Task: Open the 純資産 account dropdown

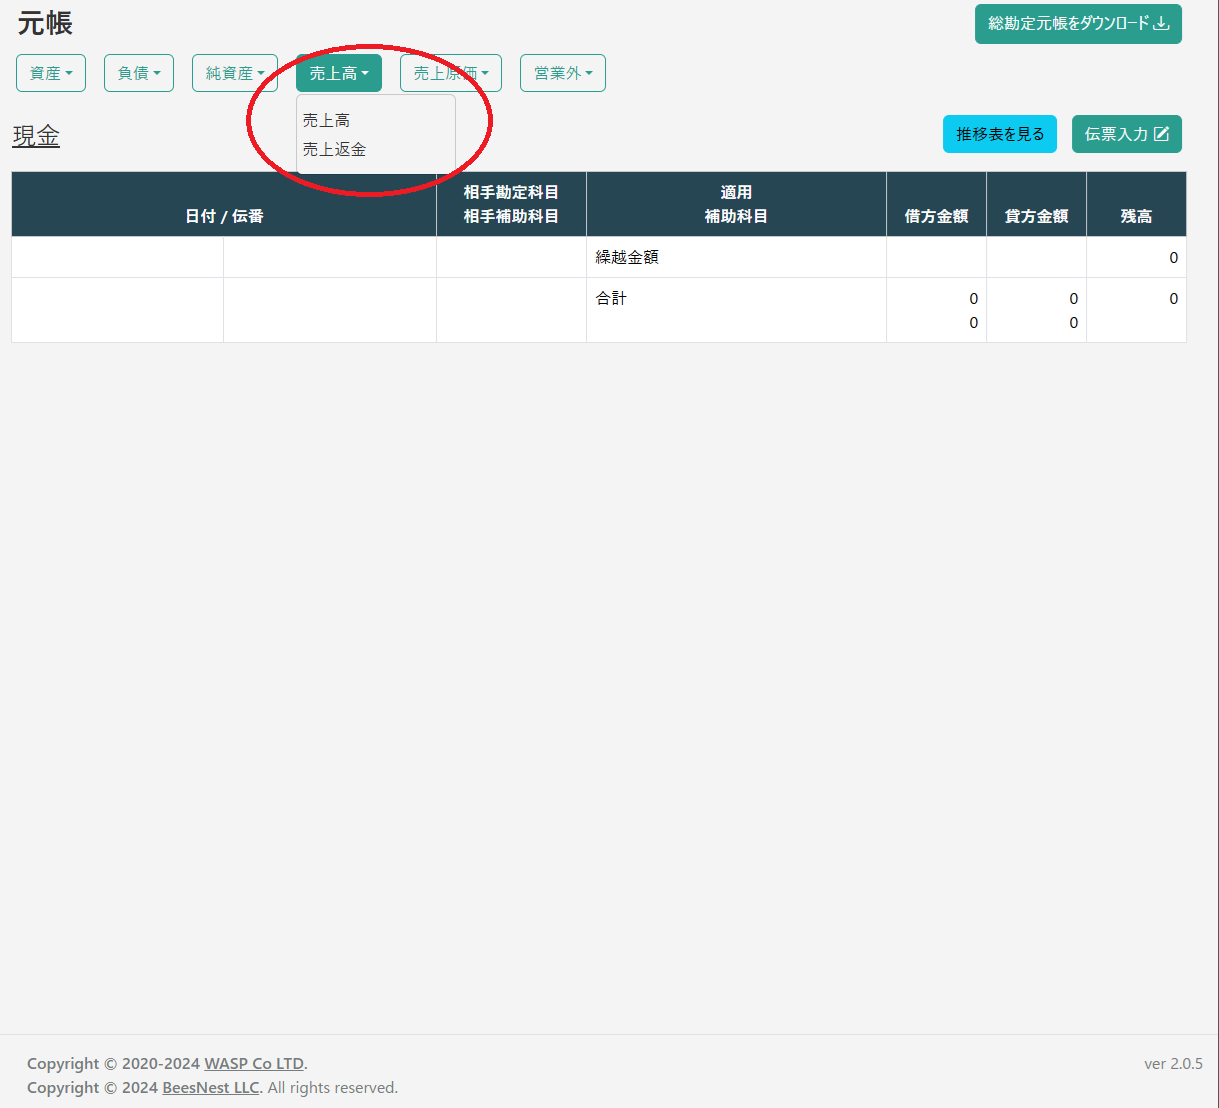Action: point(235,73)
